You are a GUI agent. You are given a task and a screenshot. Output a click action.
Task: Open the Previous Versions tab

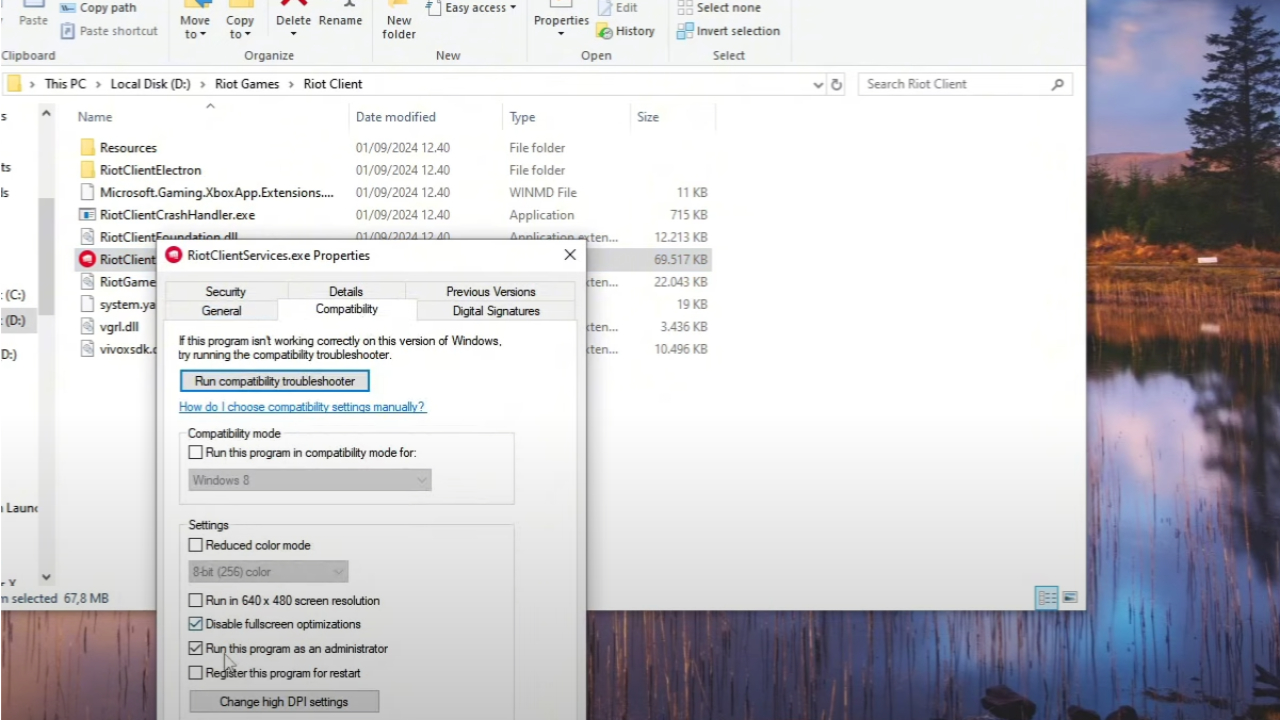(491, 291)
